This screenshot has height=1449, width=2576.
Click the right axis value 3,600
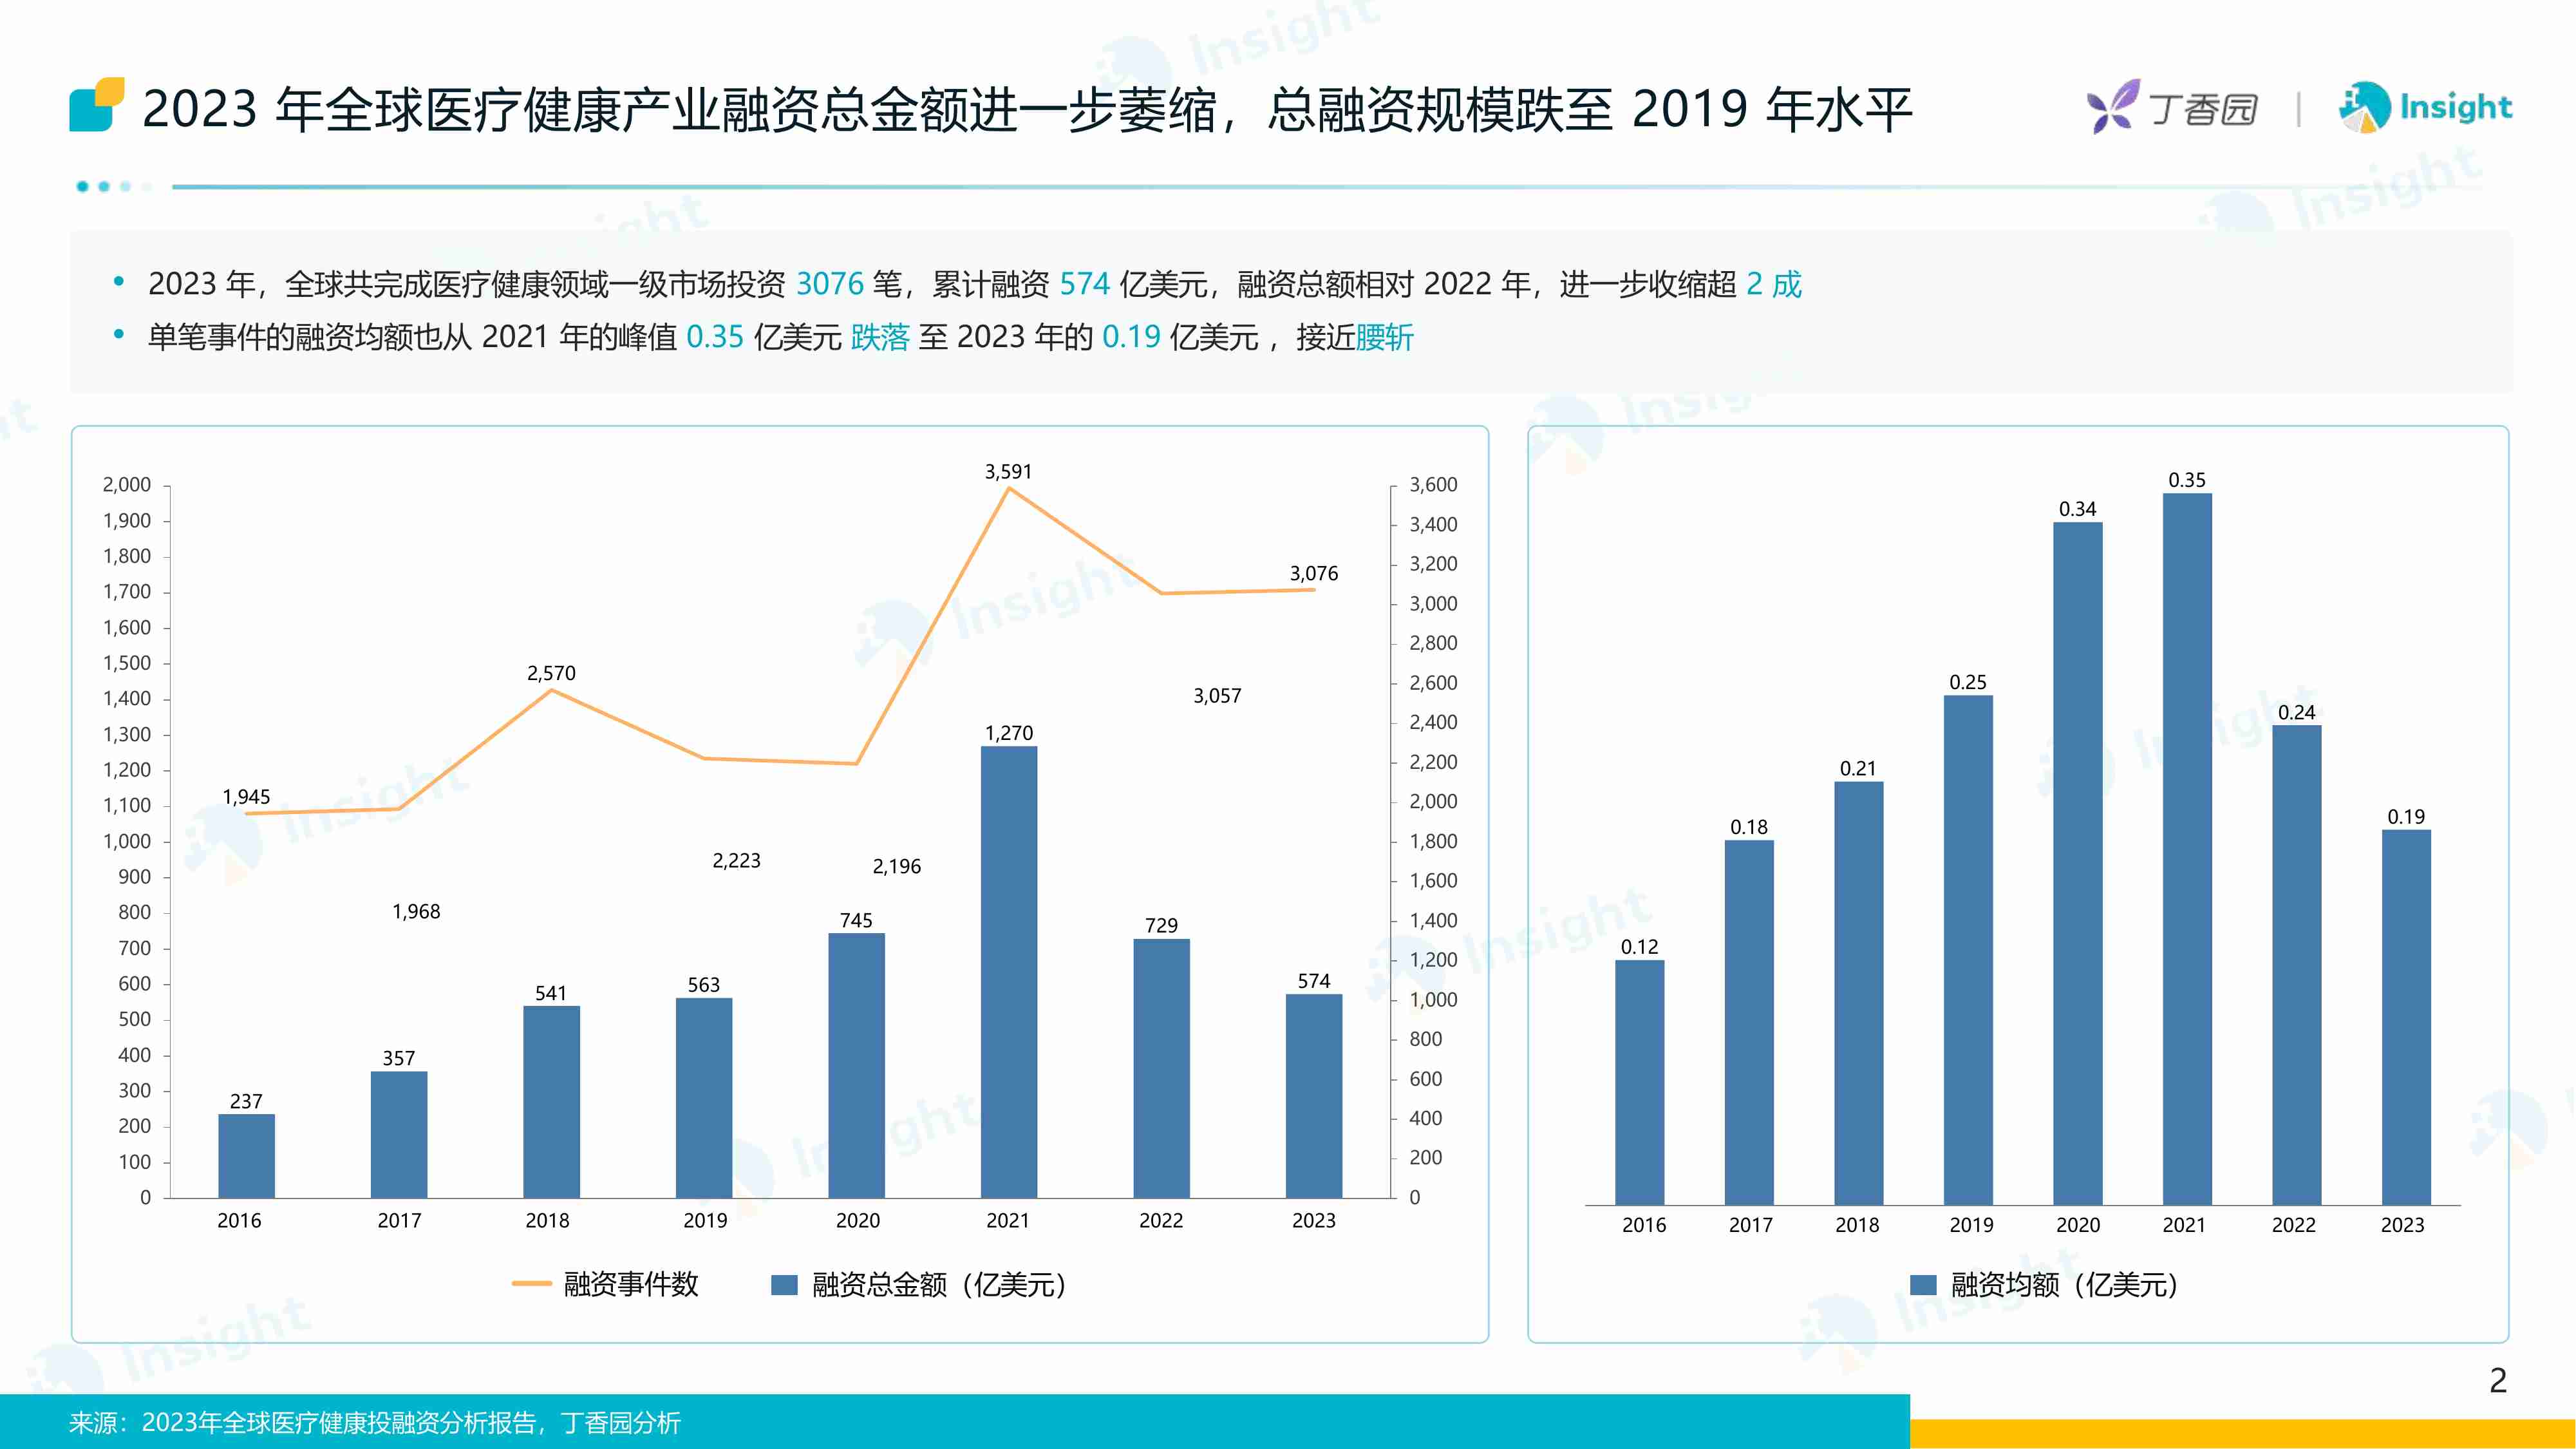pyautogui.click(x=1433, y=485)
